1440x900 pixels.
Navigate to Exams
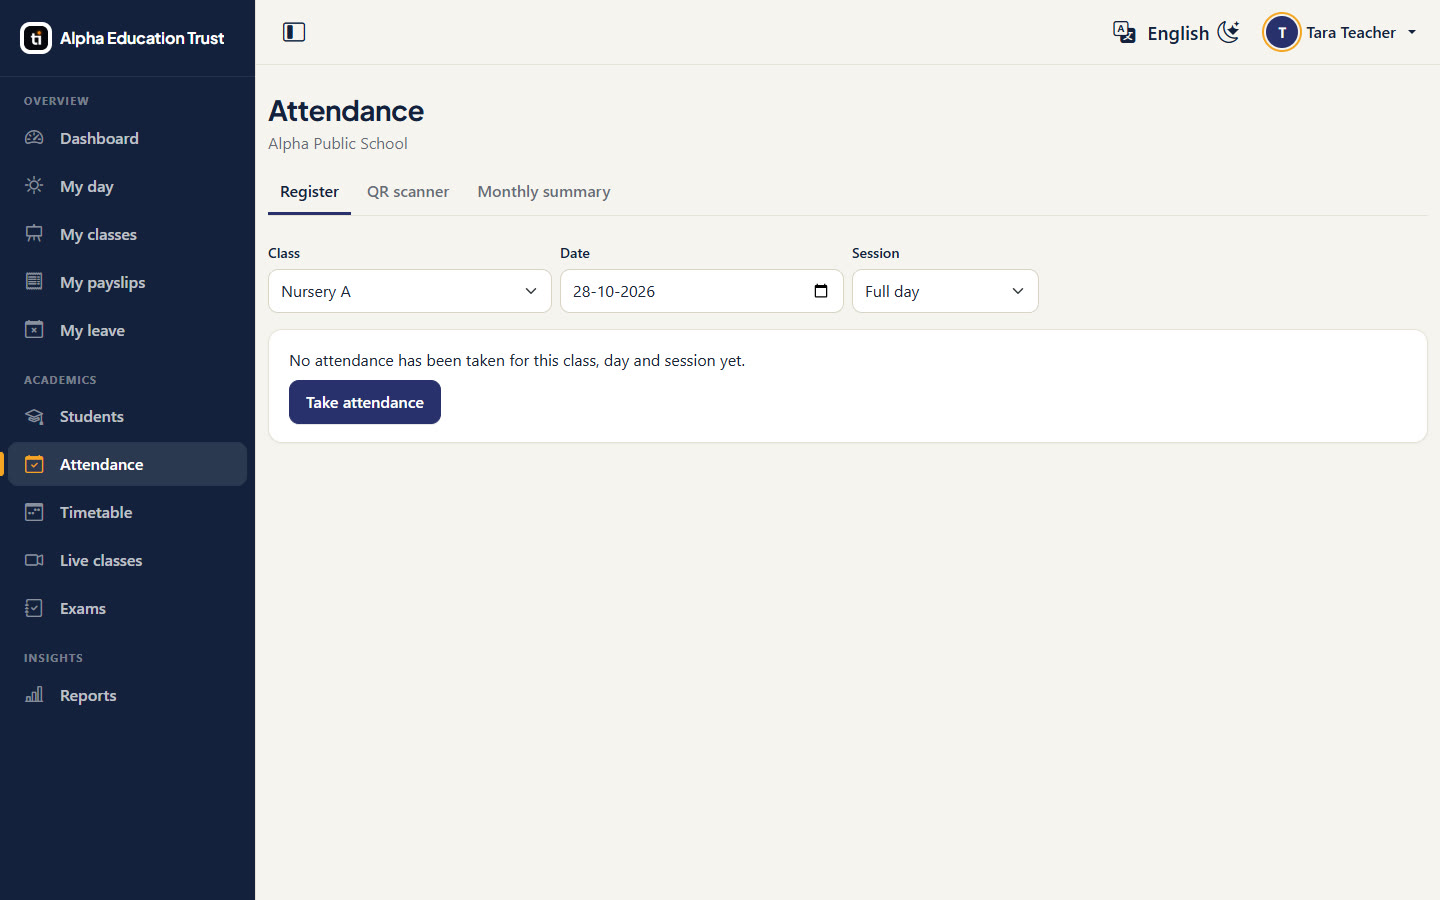click(127, 608)
